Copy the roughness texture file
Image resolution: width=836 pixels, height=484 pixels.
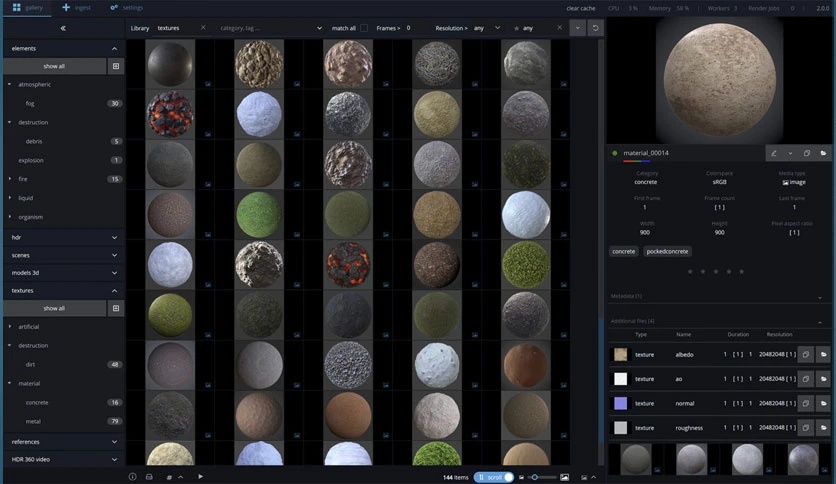pos(806,428)
